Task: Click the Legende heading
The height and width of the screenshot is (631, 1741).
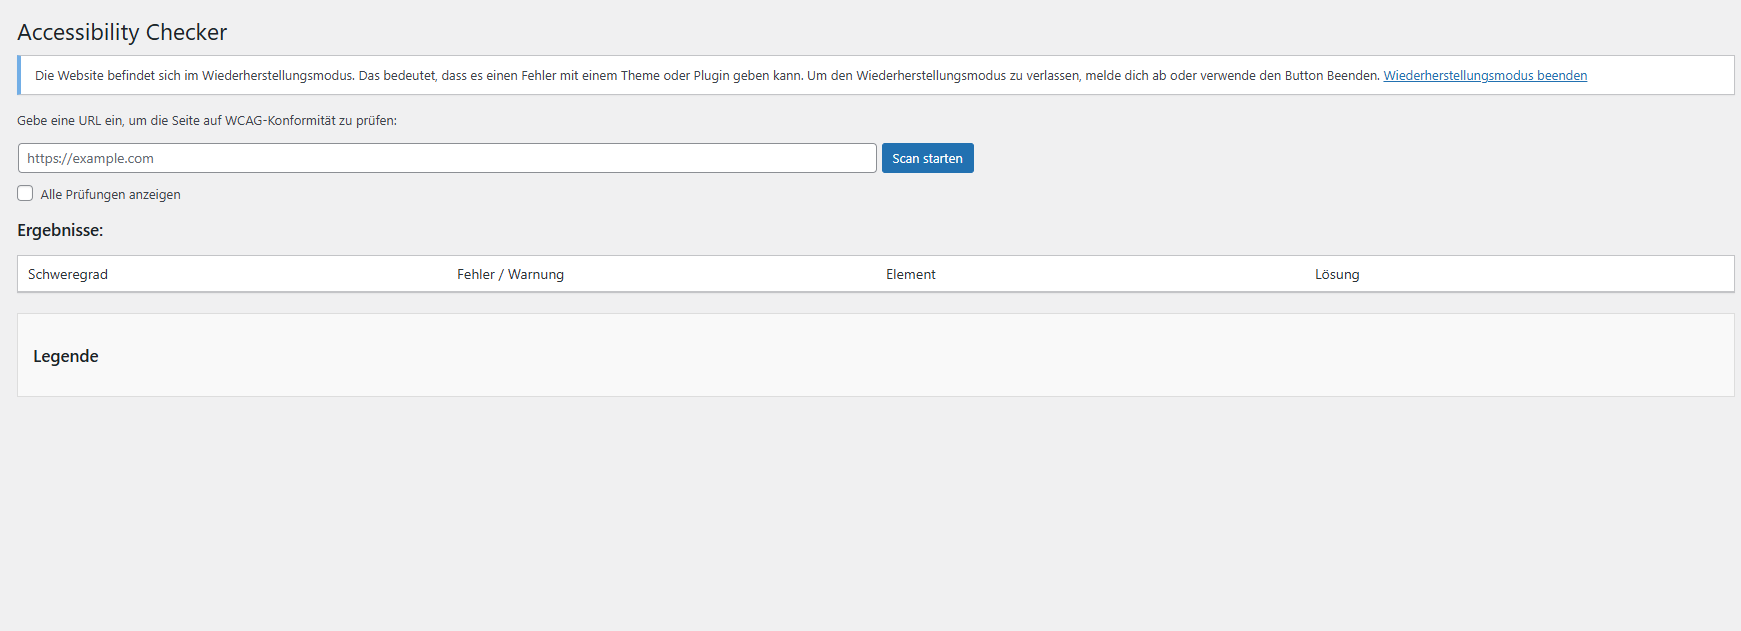Action: 66,356
